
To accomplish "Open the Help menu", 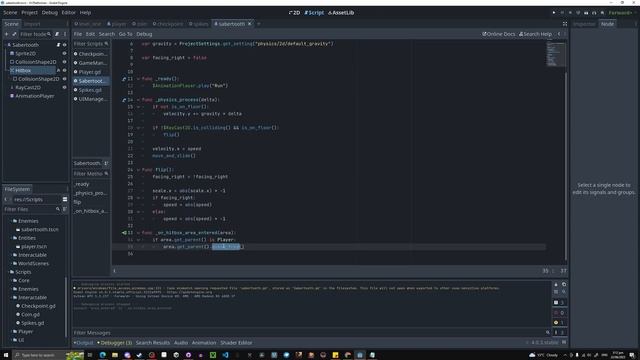I will point(85,13).
